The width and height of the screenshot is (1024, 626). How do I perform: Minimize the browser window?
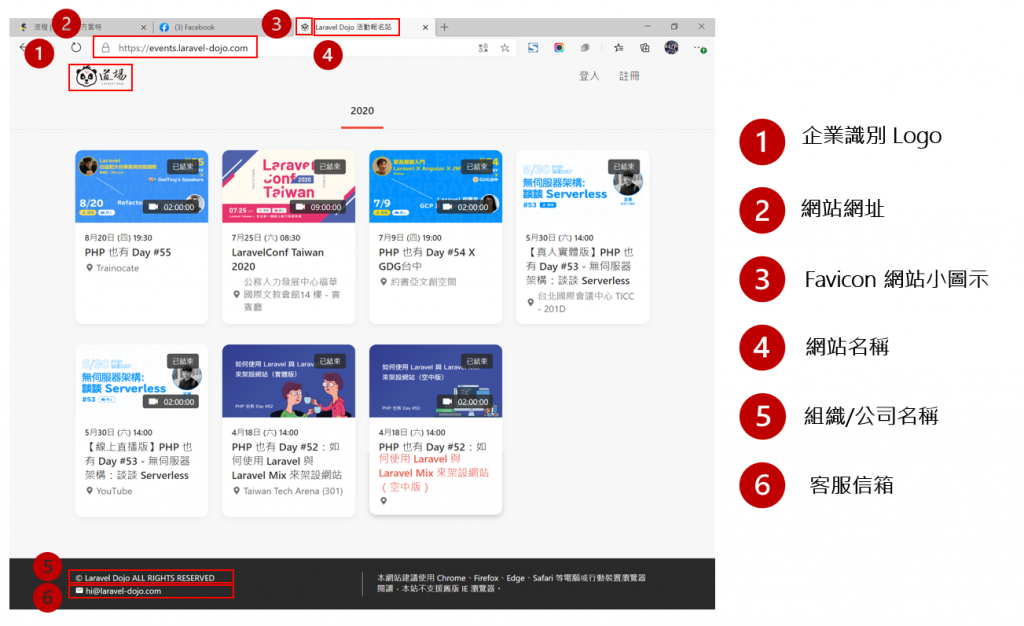(647, 27)
